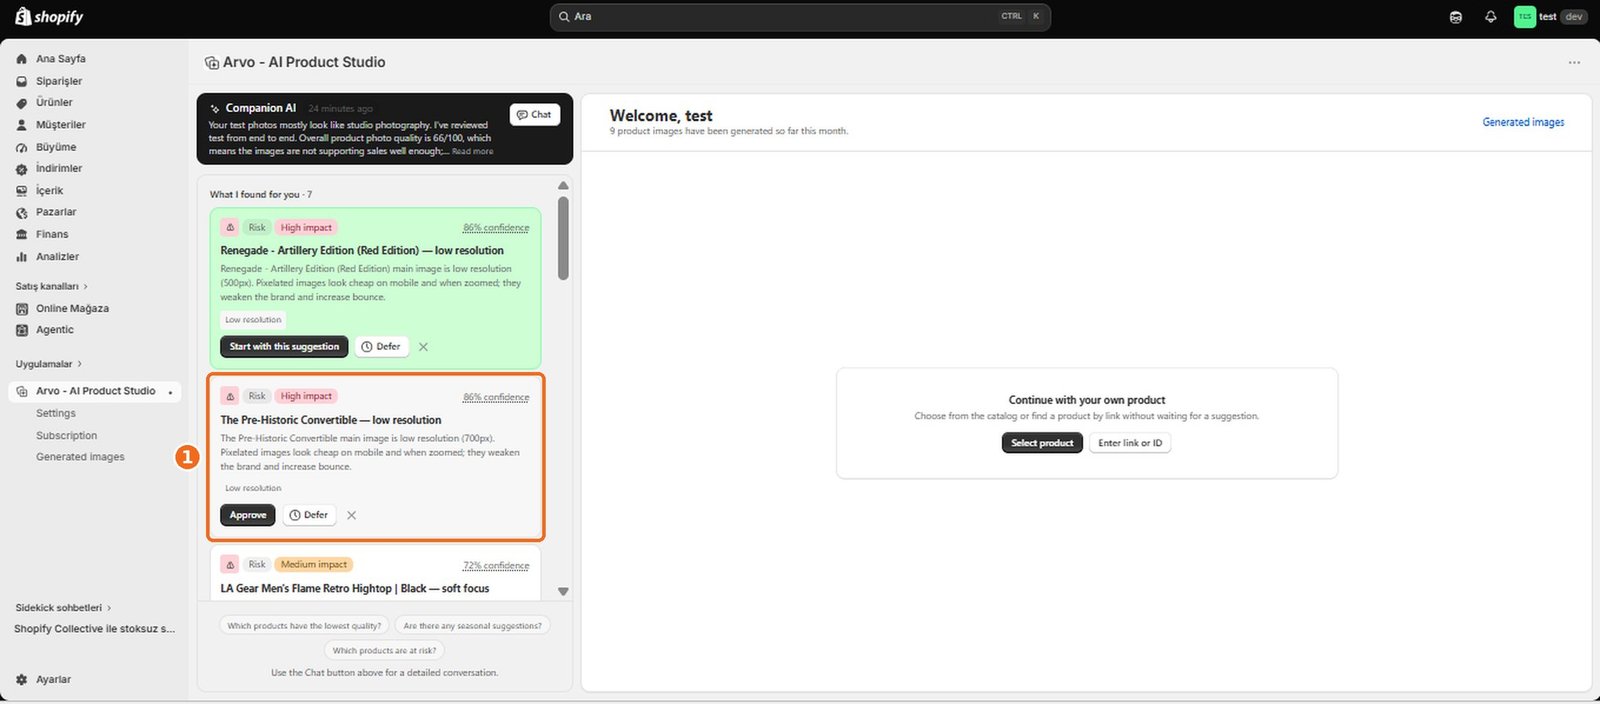Open Arvo Subscription subpage

click(x=67, y=436)
